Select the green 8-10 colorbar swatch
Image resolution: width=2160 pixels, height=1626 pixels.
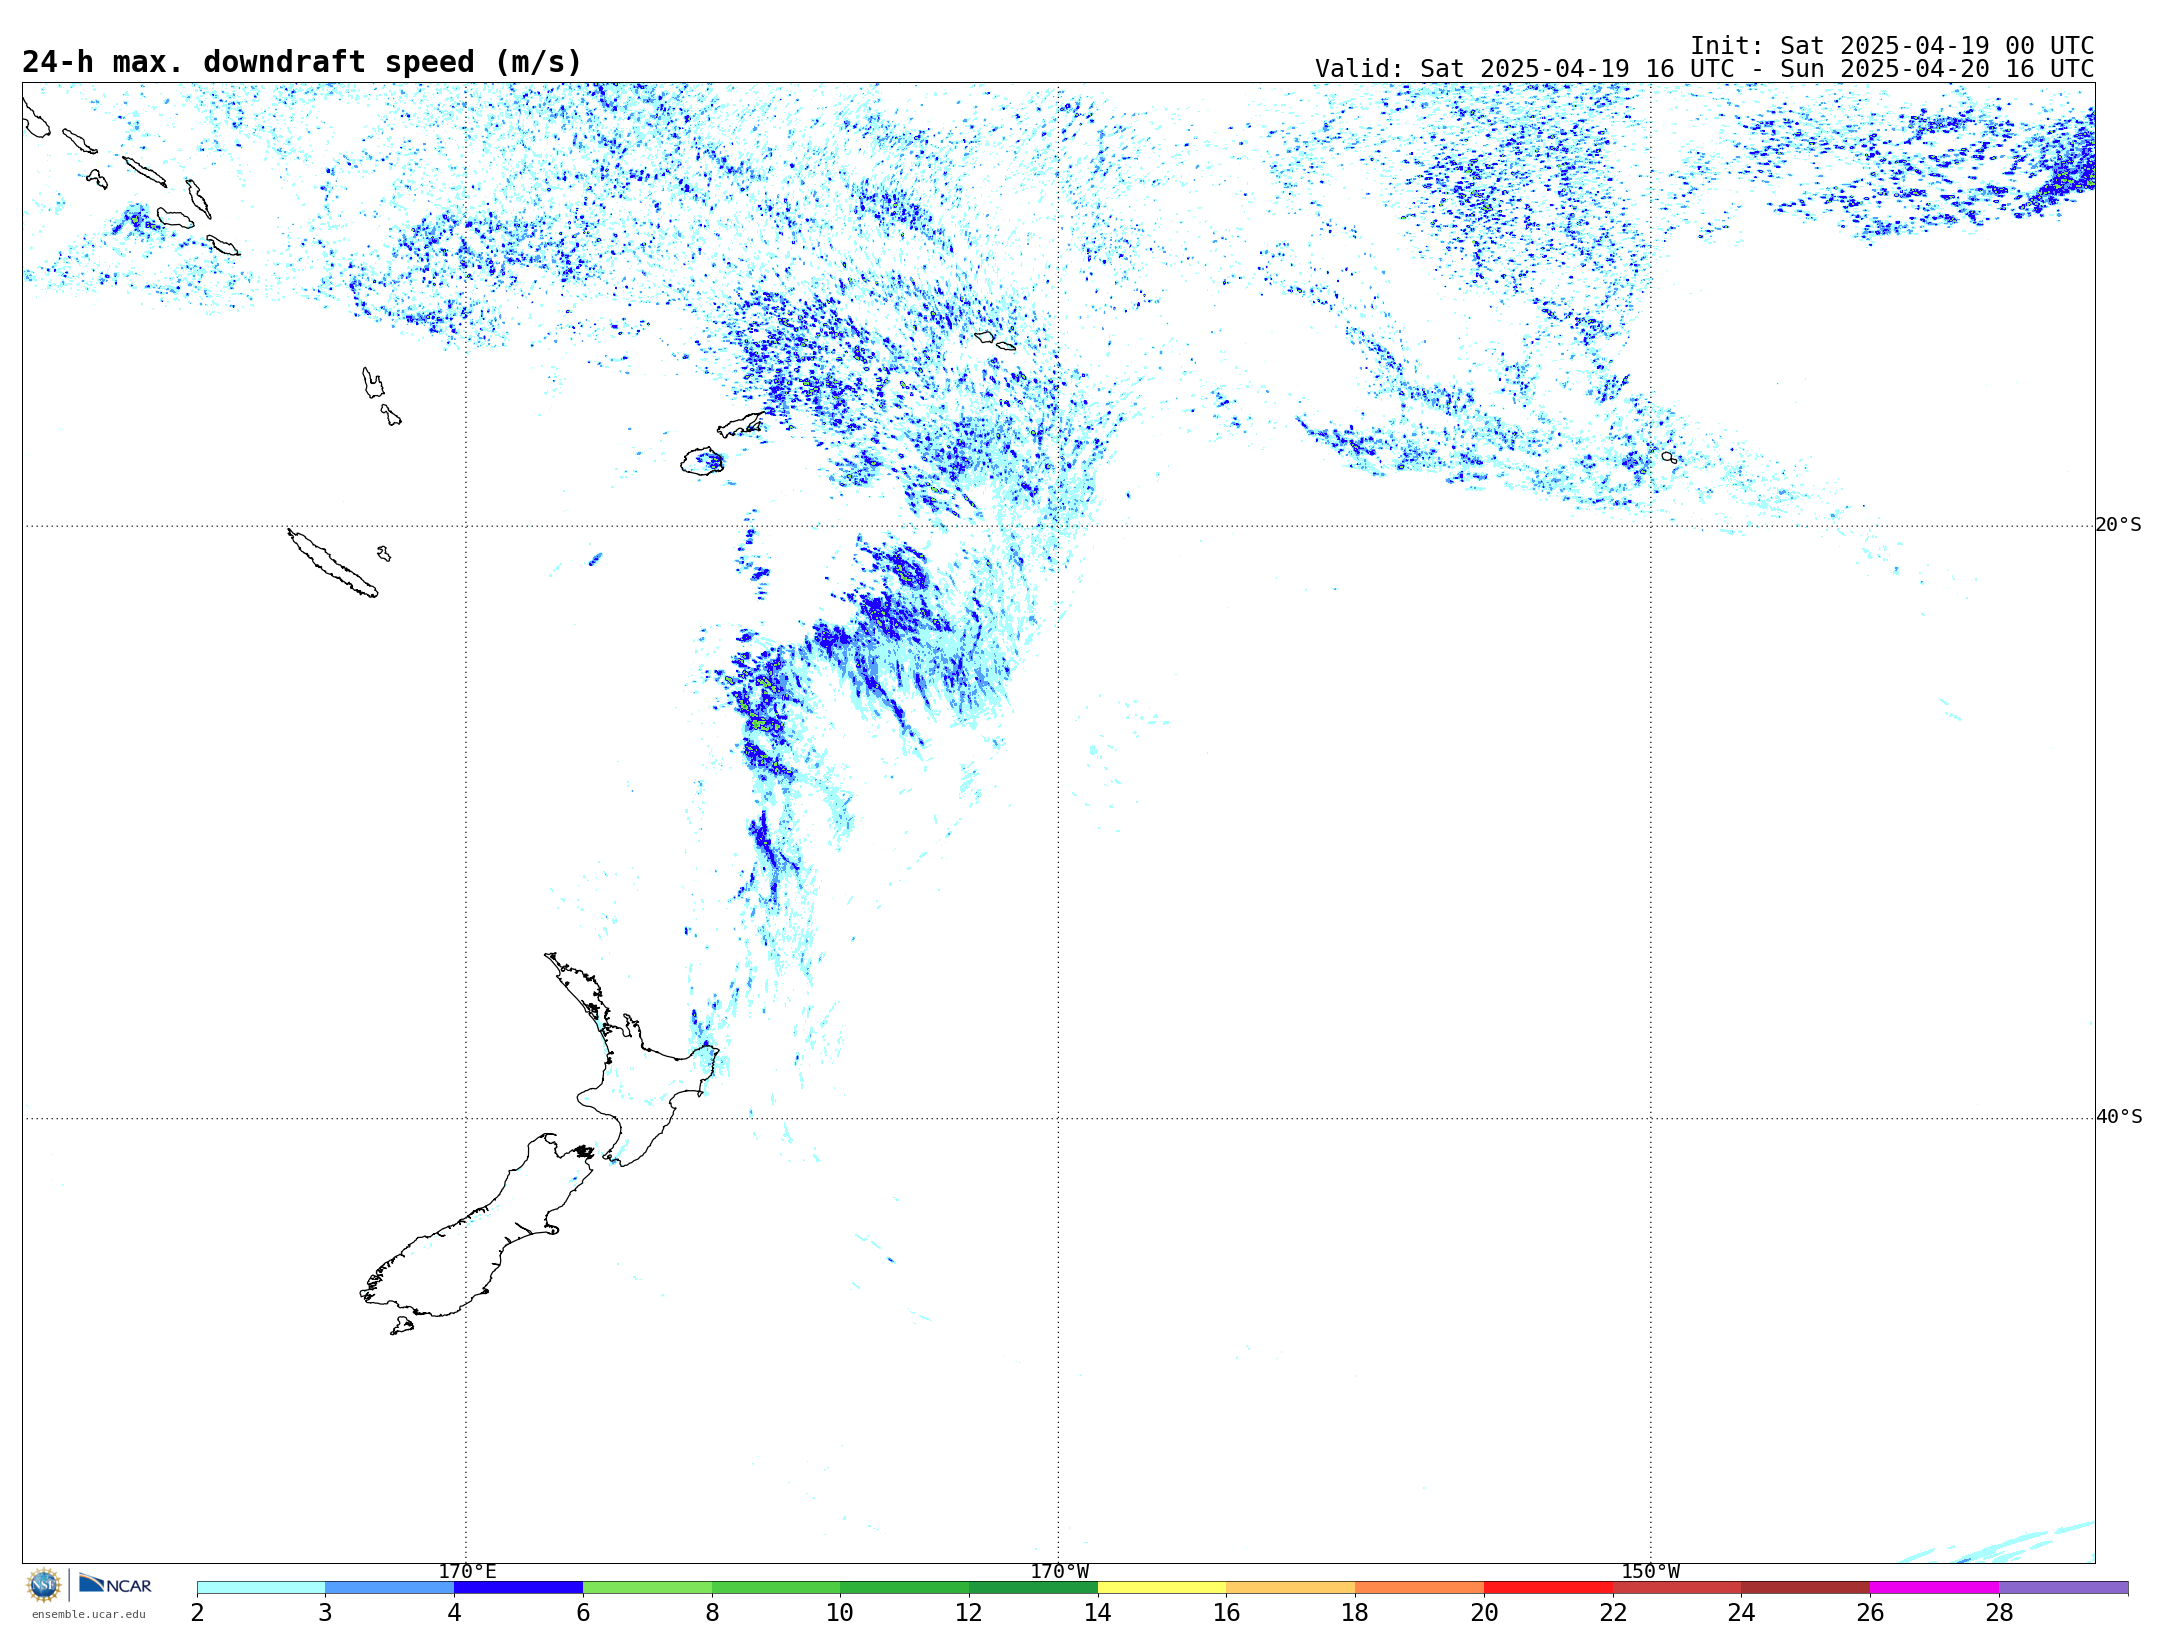click(x=776, y=1588)
